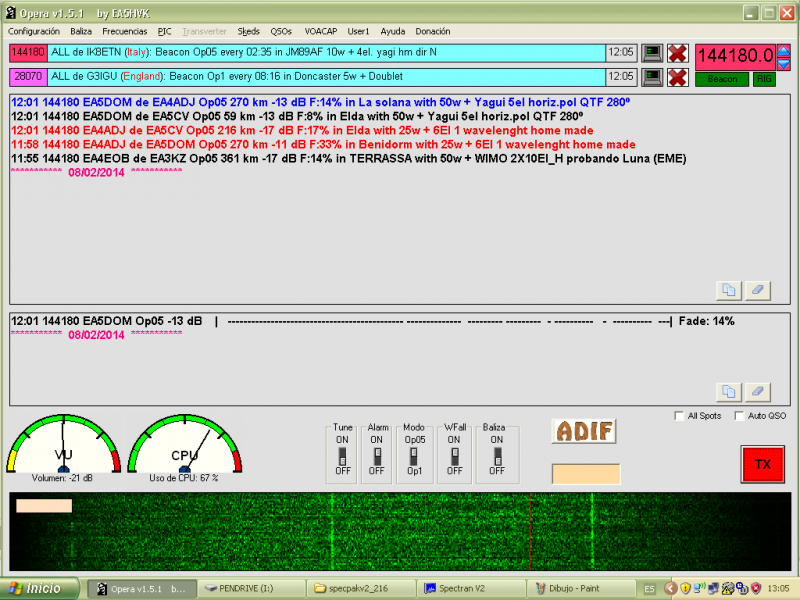This screenshot has width=800, height=600.
Task: Switch to PENDRIVE (I:) taskbar window
Action: pos(250,589)
